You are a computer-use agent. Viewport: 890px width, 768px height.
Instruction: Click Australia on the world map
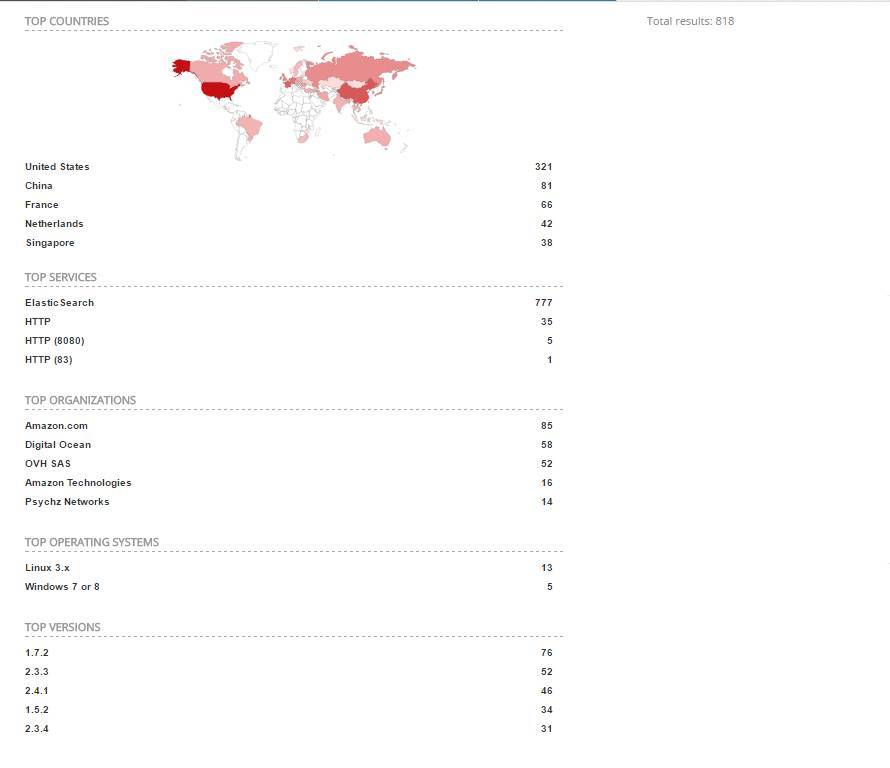(x=376, y=137)
